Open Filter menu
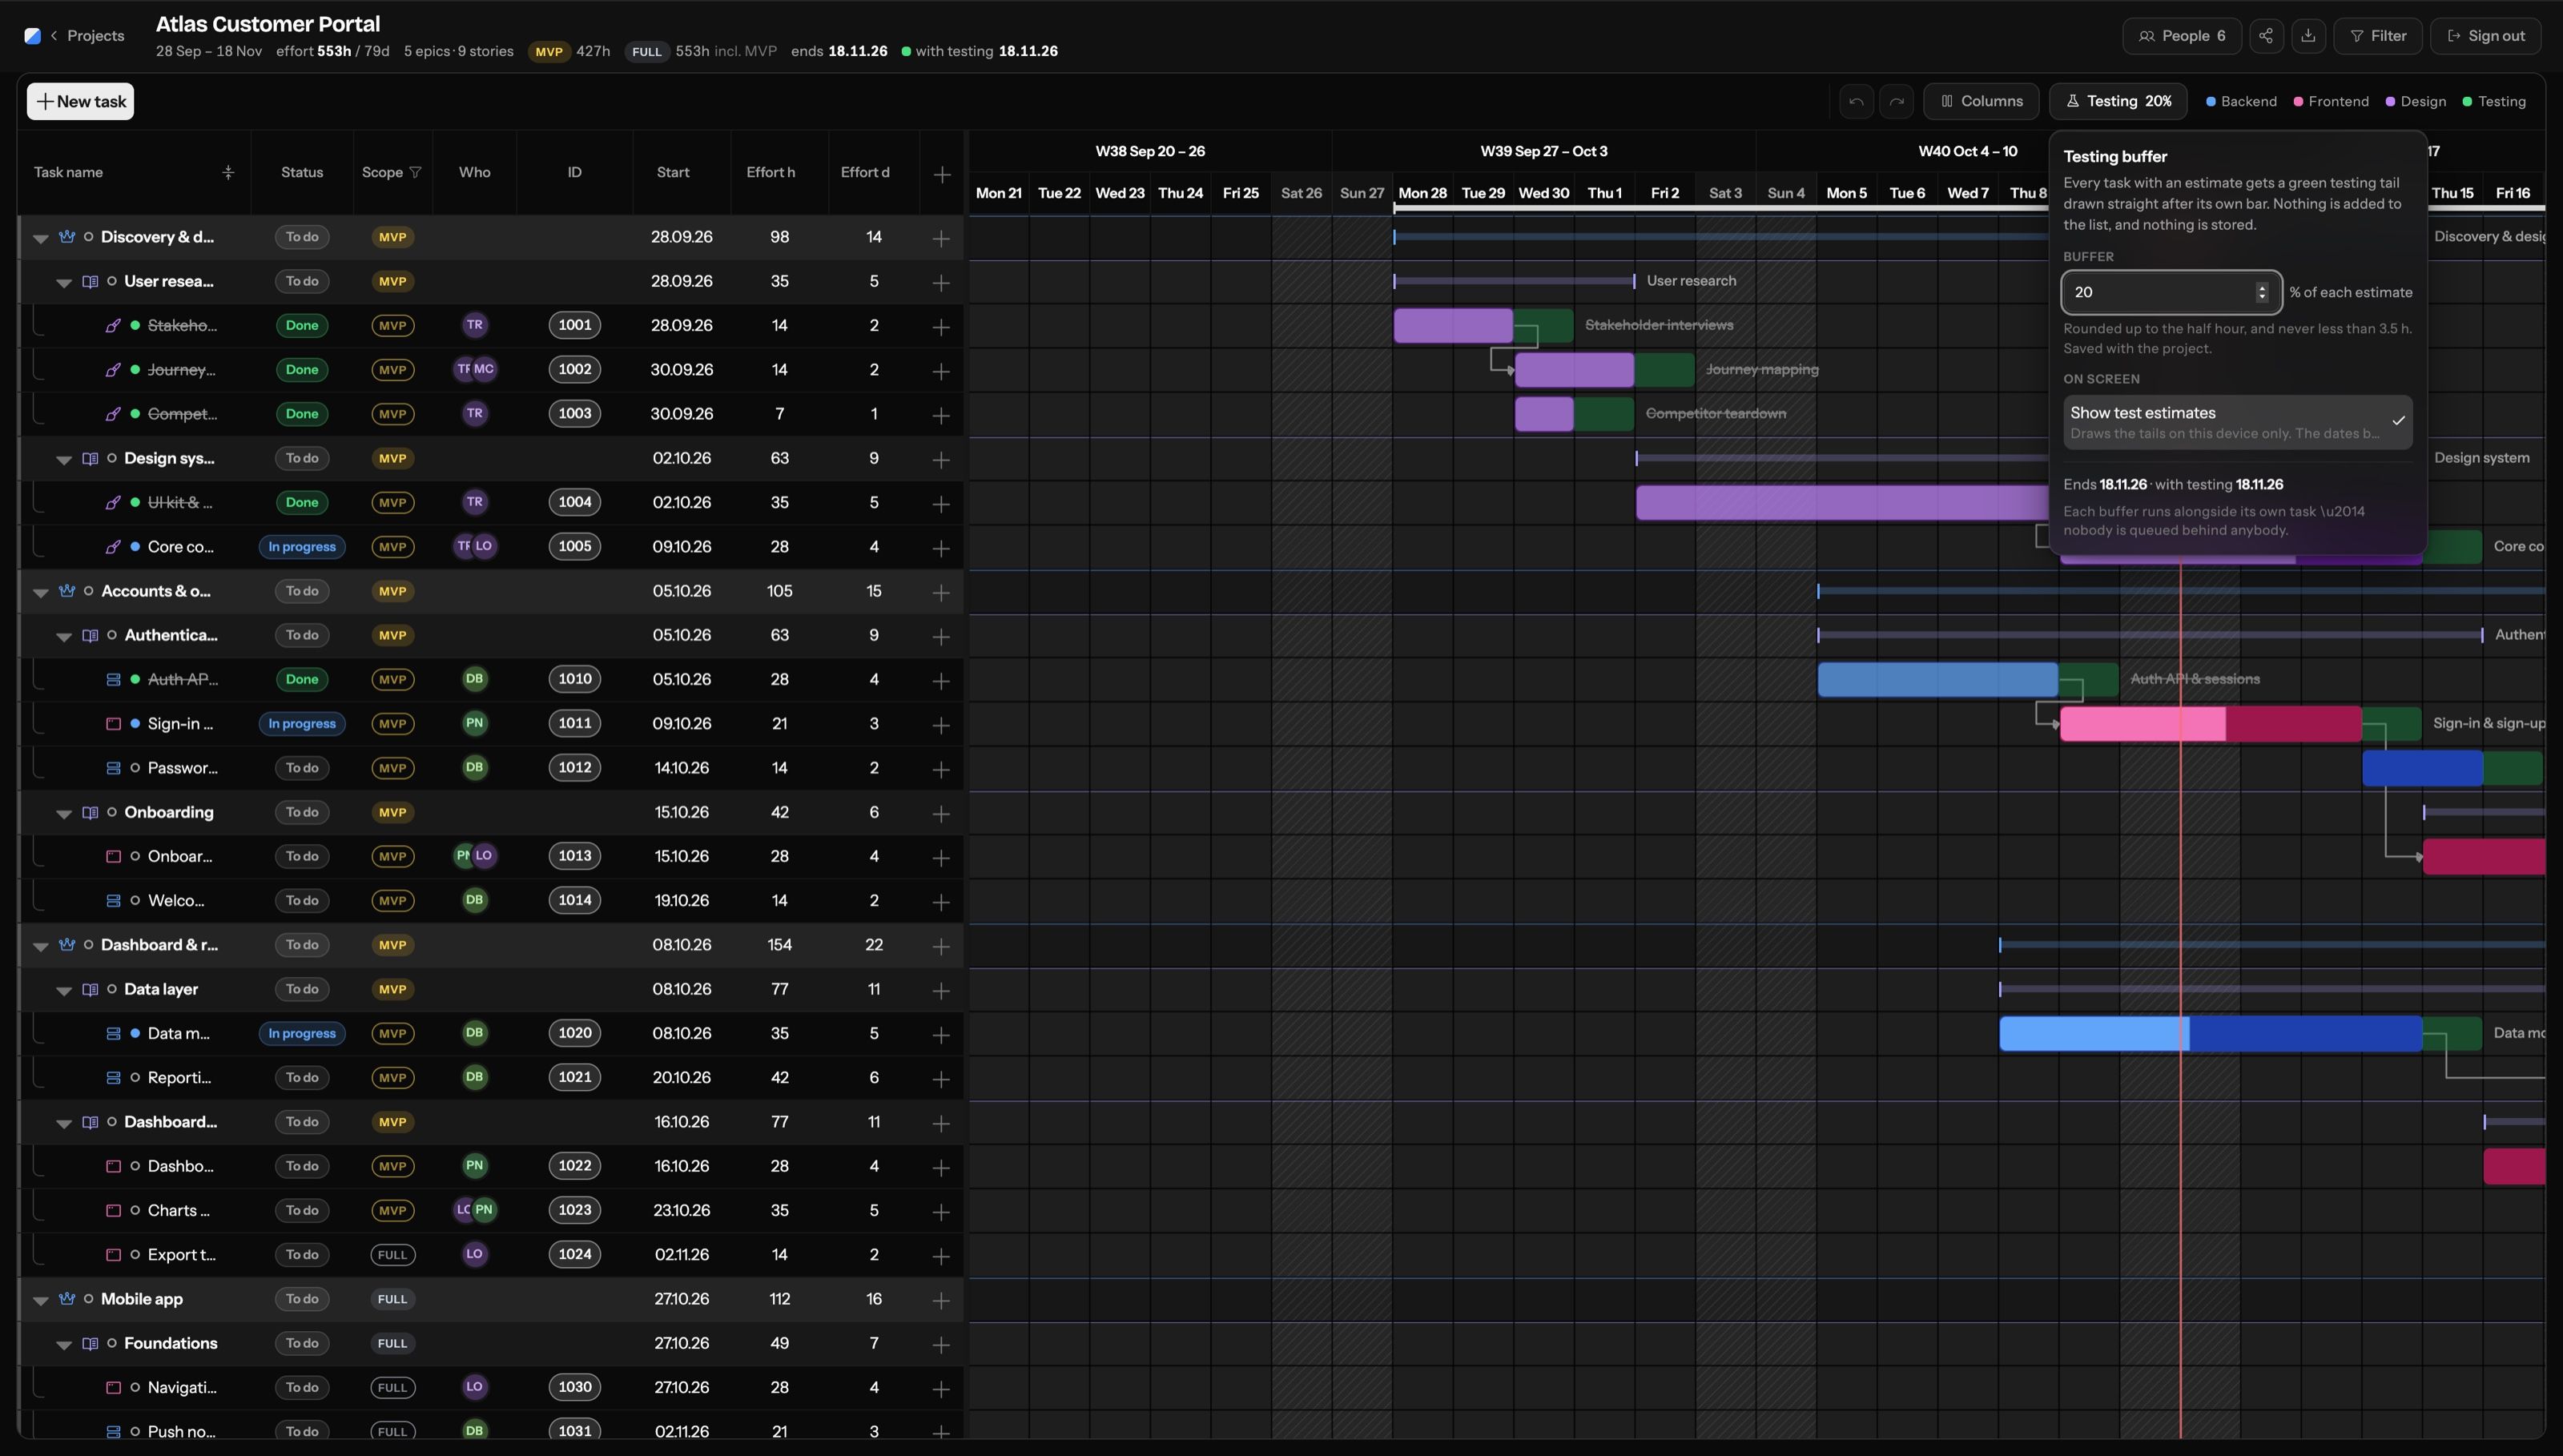Viewport: 2563px width, 1456px height. point(2377,36)
